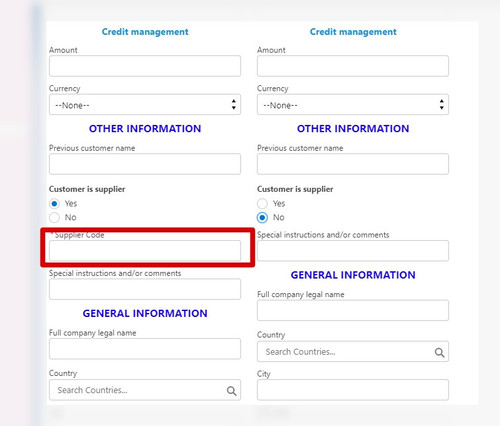Click the Amount field in right form
This screenshot has height=426, width=500.
[353, 66]
